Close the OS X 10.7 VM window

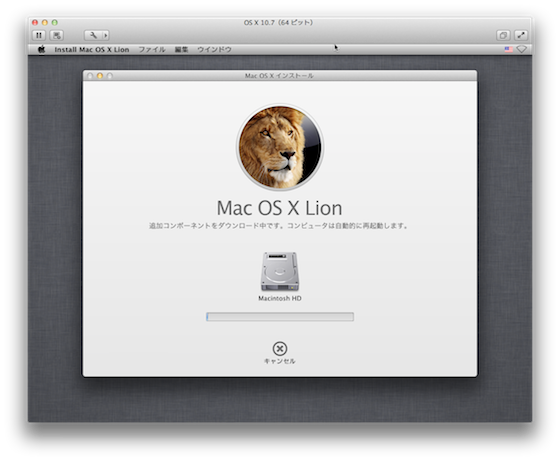[35, 22]
